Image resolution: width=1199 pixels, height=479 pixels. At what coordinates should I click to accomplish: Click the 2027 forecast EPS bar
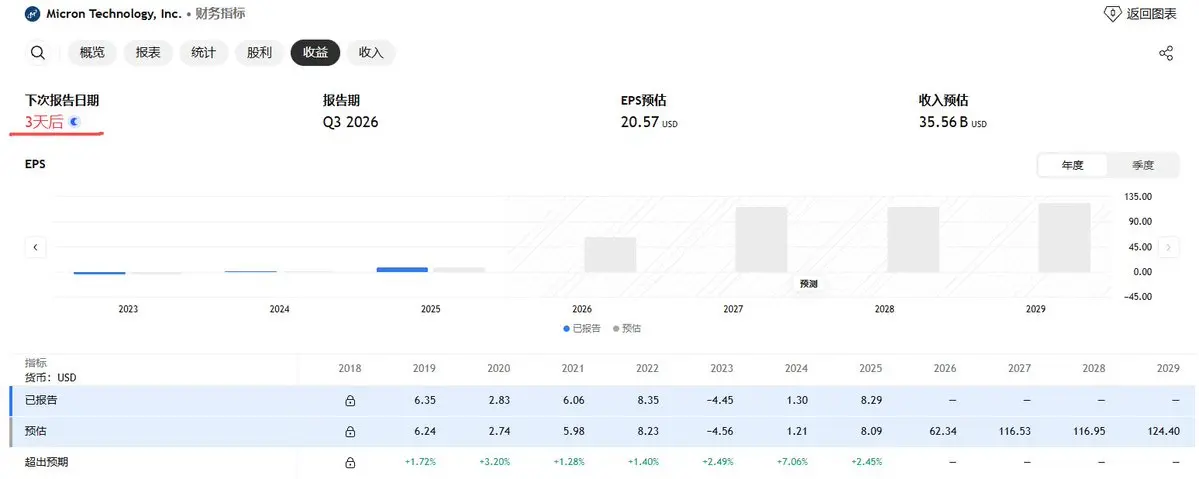coord(761,240)
